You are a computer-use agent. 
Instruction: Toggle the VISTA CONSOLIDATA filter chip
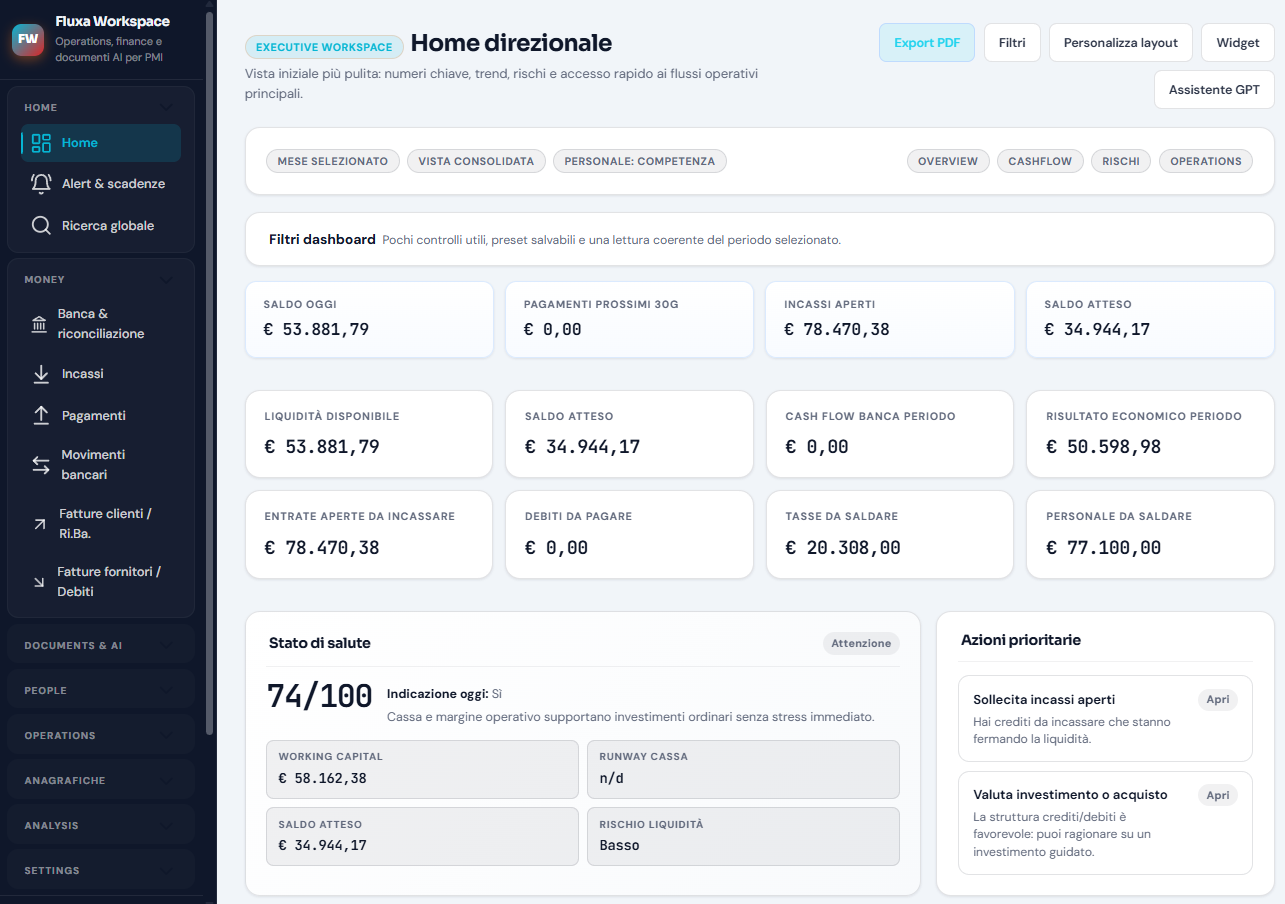(x=476, y=160)
